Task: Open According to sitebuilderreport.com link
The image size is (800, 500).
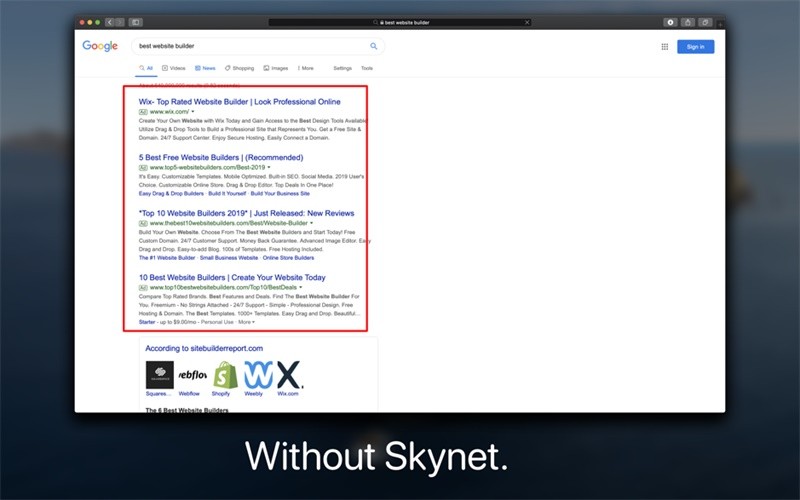Action: 204,348
